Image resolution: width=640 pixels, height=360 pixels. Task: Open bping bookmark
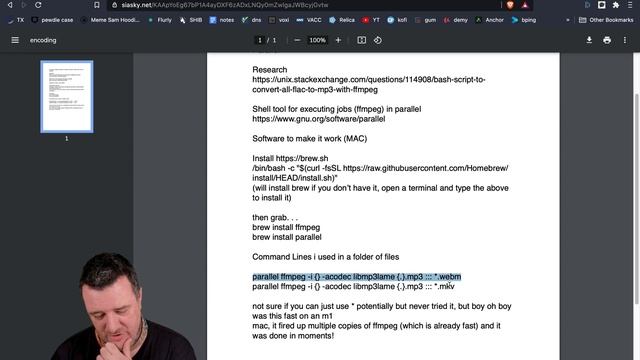click(x=524, y=20)
